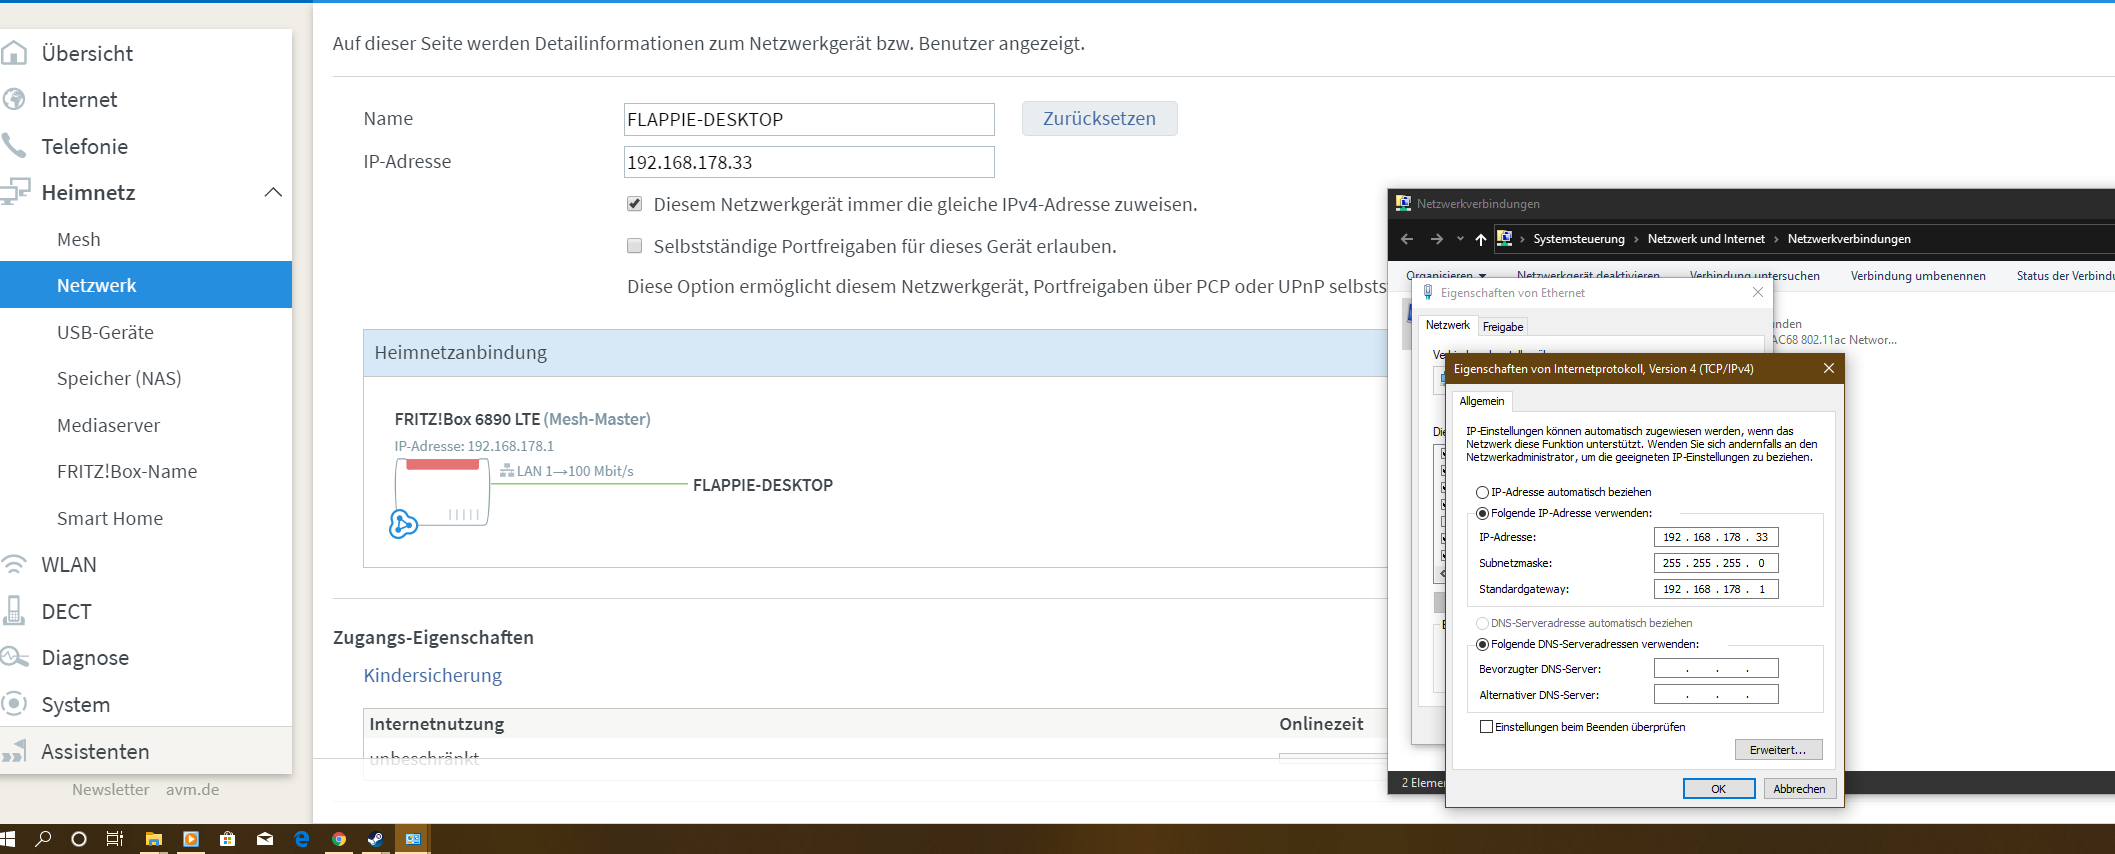Click the Mesh symbol on the FRITZ!Box image
This screenshot has height=854, width=2115.
(403, 524)
